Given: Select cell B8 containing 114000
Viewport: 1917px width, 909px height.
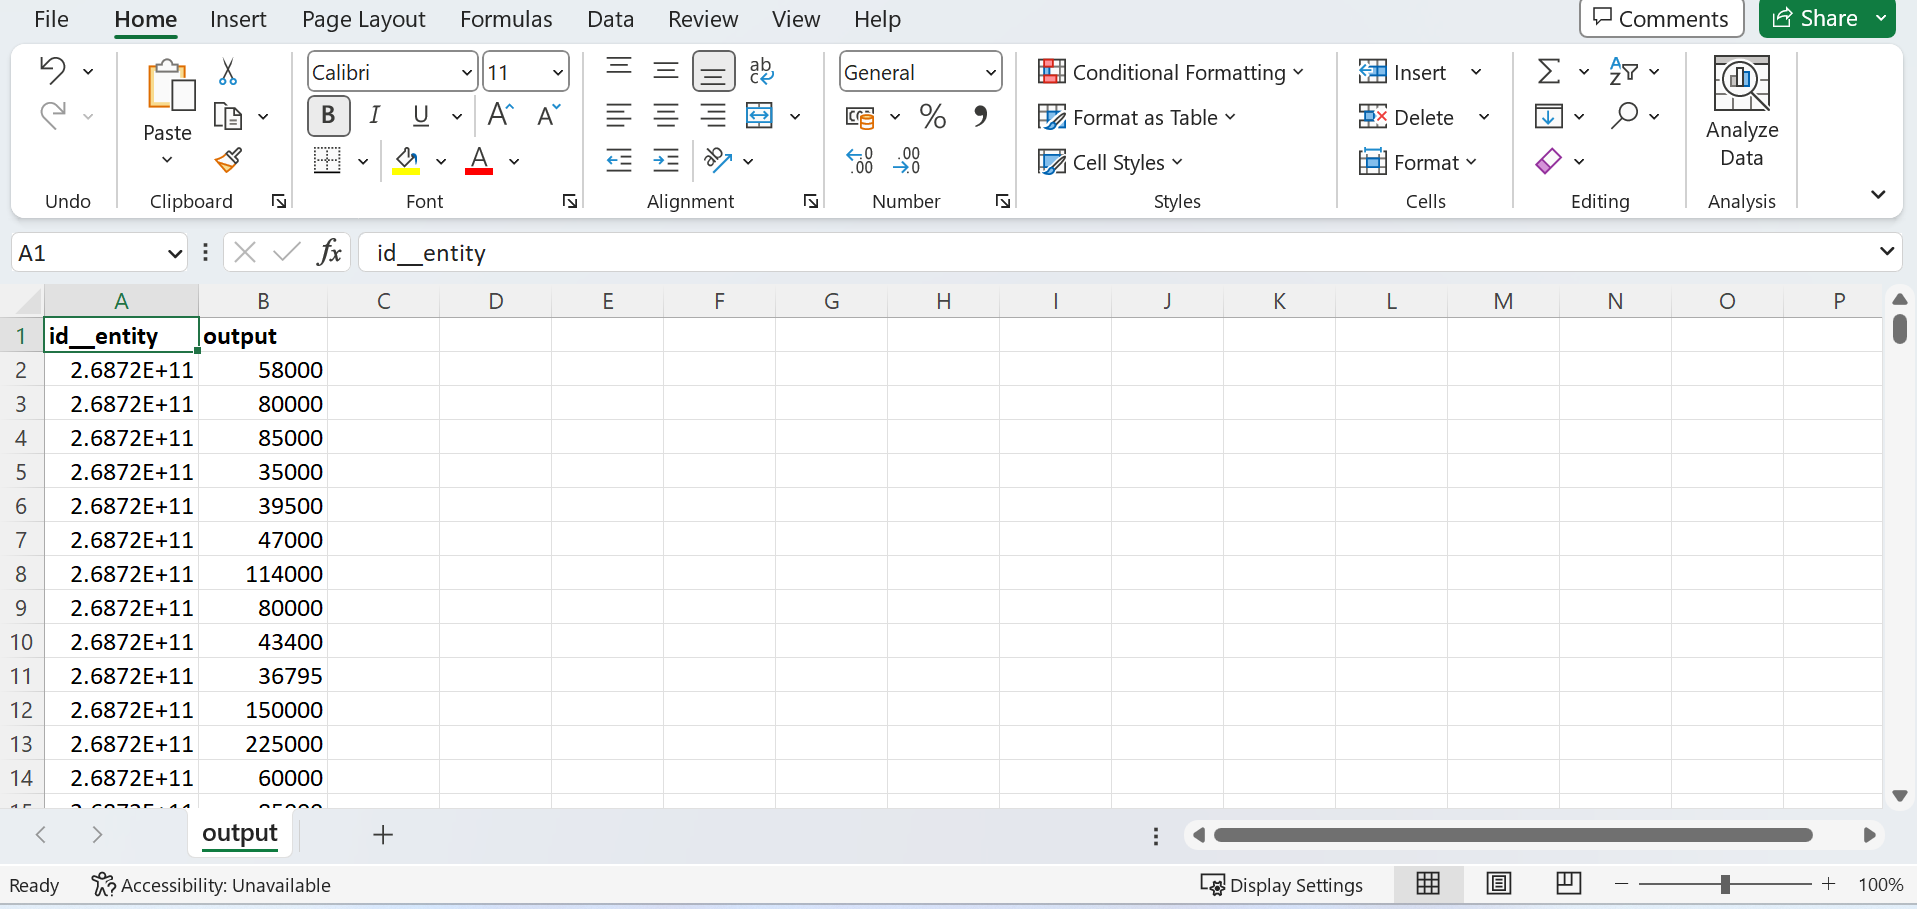Looking at the screenshot, I should 264,574.
